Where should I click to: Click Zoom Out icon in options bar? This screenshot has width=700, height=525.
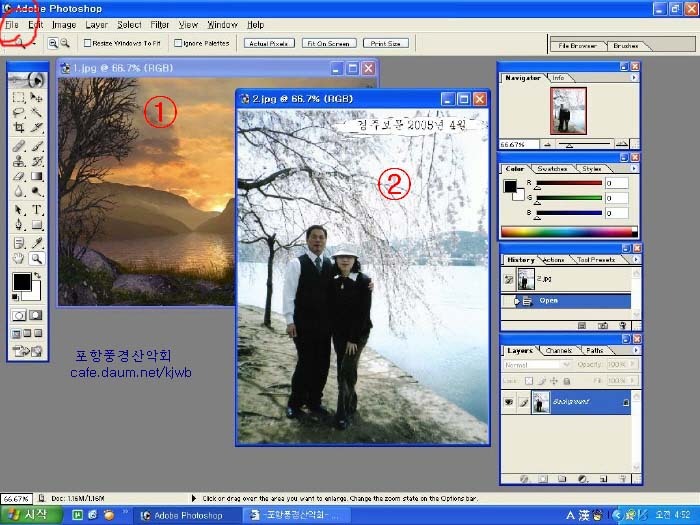pos(65,43)
